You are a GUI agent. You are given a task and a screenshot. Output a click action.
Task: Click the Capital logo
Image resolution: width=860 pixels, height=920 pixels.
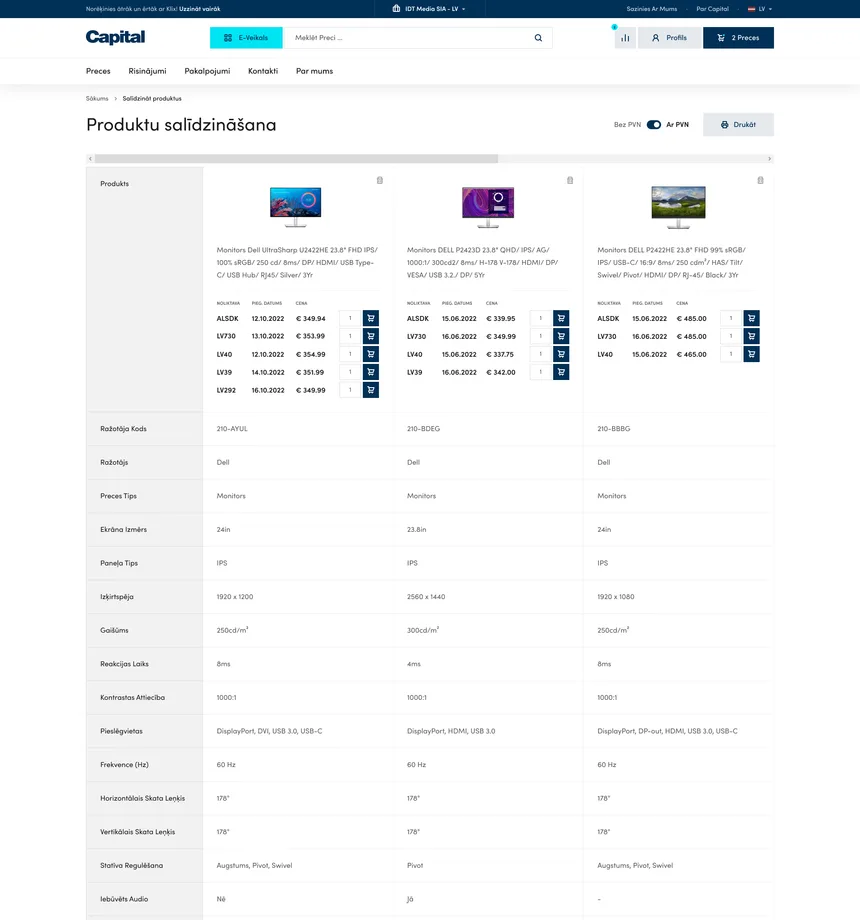(116, 37)
